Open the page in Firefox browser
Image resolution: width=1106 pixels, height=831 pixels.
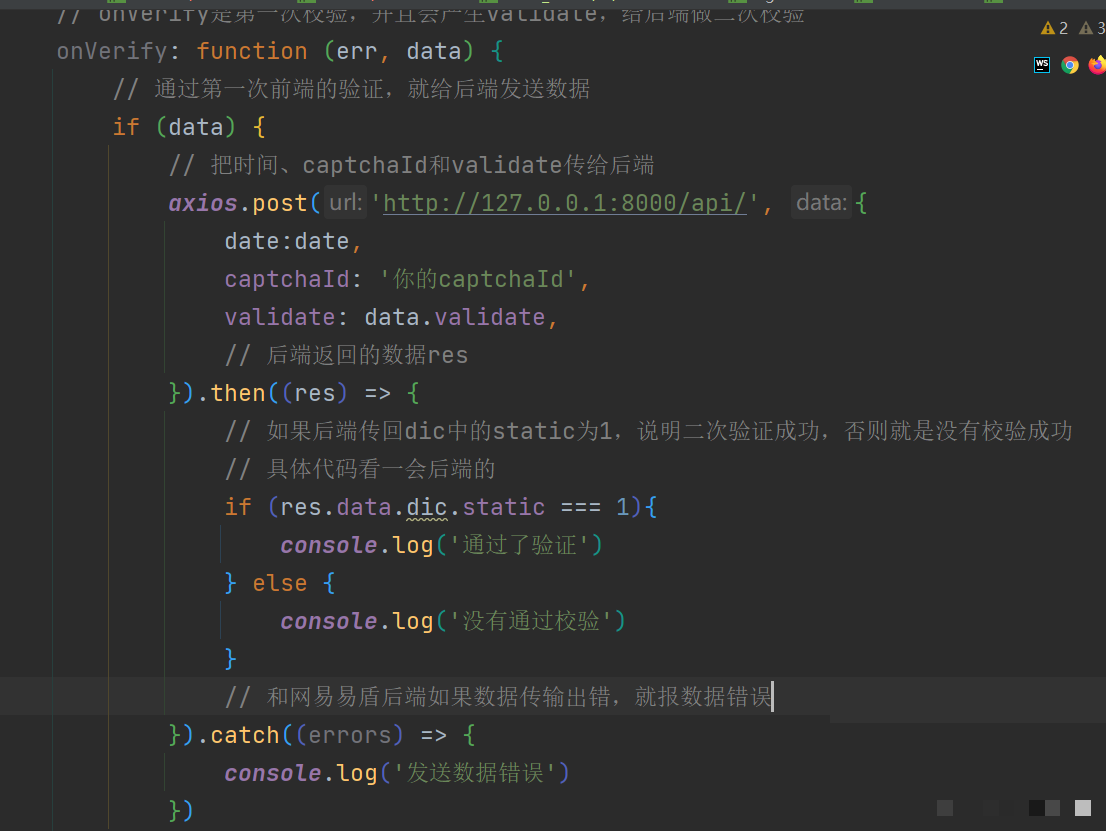pyautogui.click(x=1097, y=65)
